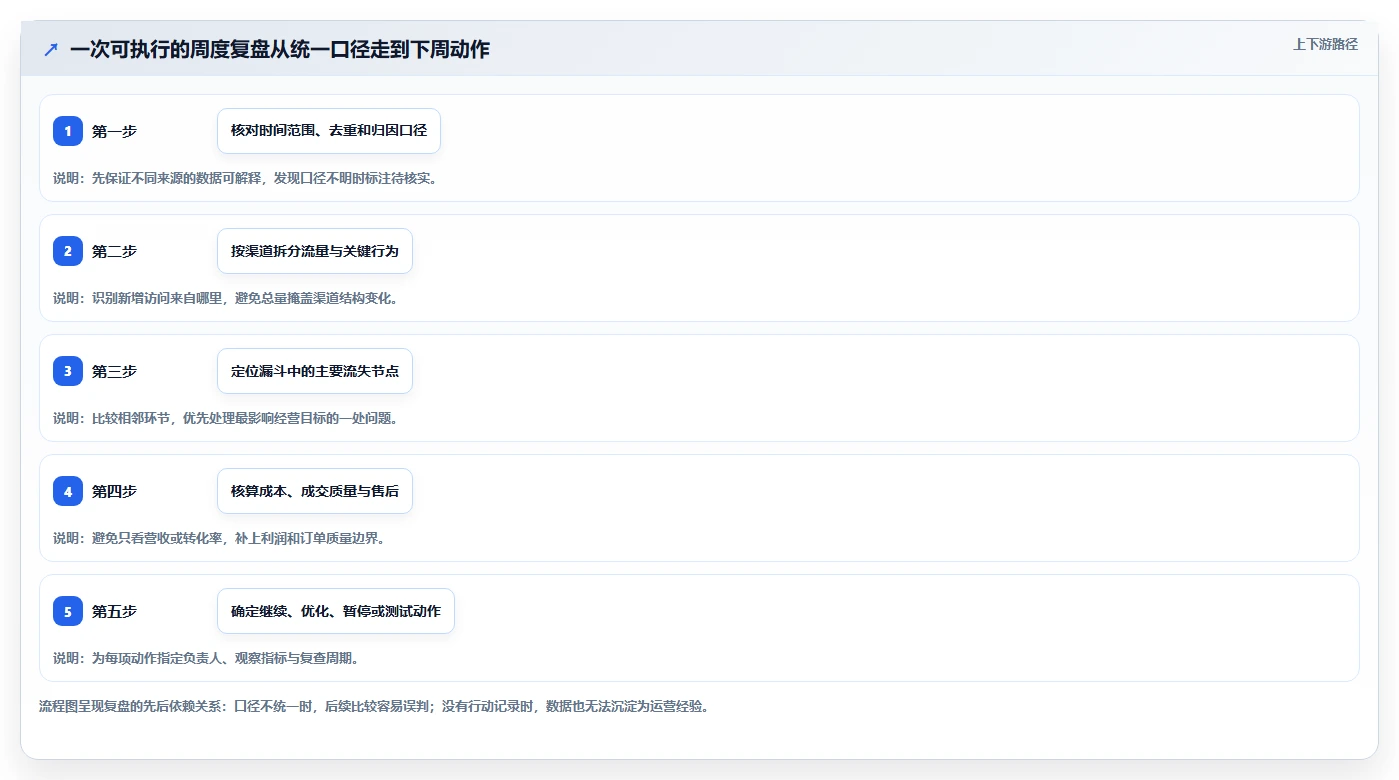Select the 按渠道拆分流量与关键行为 box
The width and height of the screenshot is (1399, 780).
click(x=315, y=251)
